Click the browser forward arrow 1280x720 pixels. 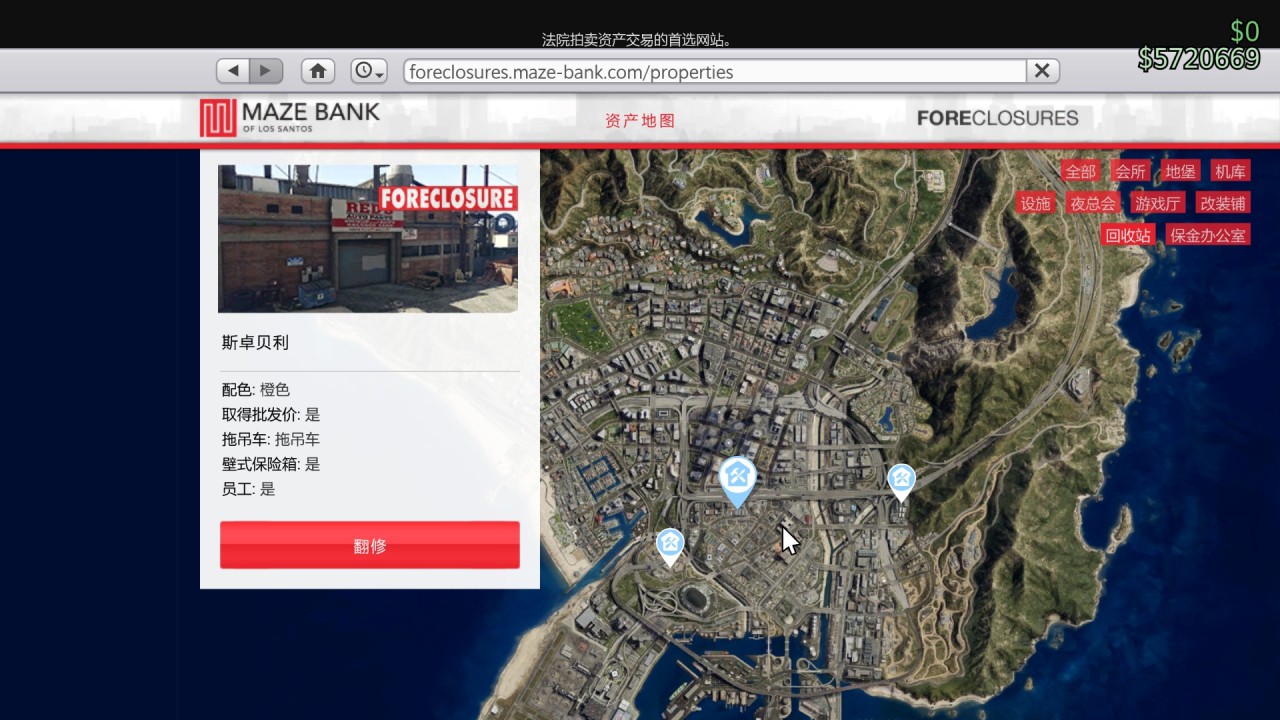pos(266,71)
